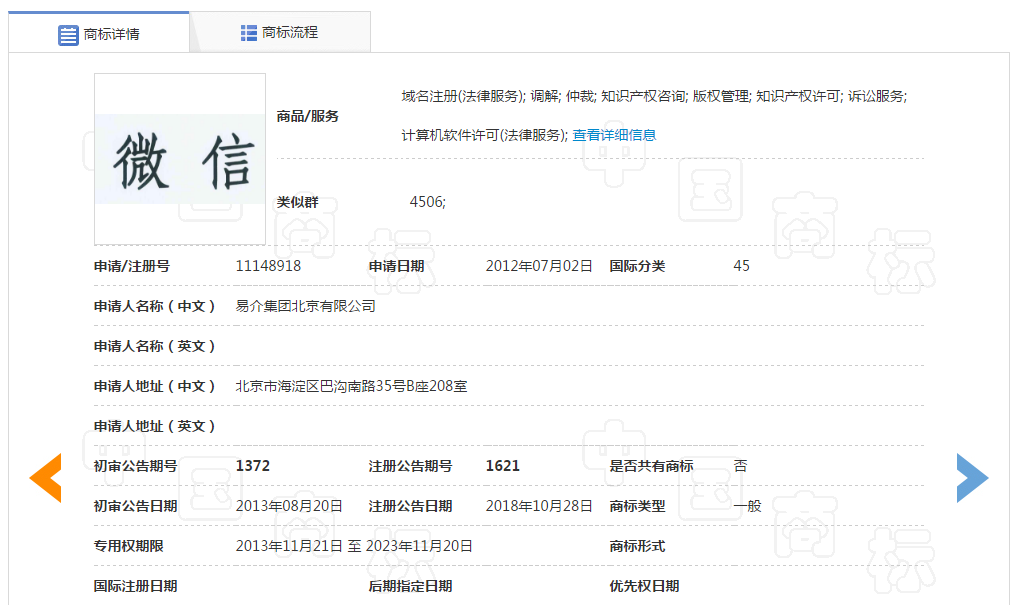Click the 国际分类 label
The image size is (1017, 605).
pyautogui.click(x=637, y=266)
